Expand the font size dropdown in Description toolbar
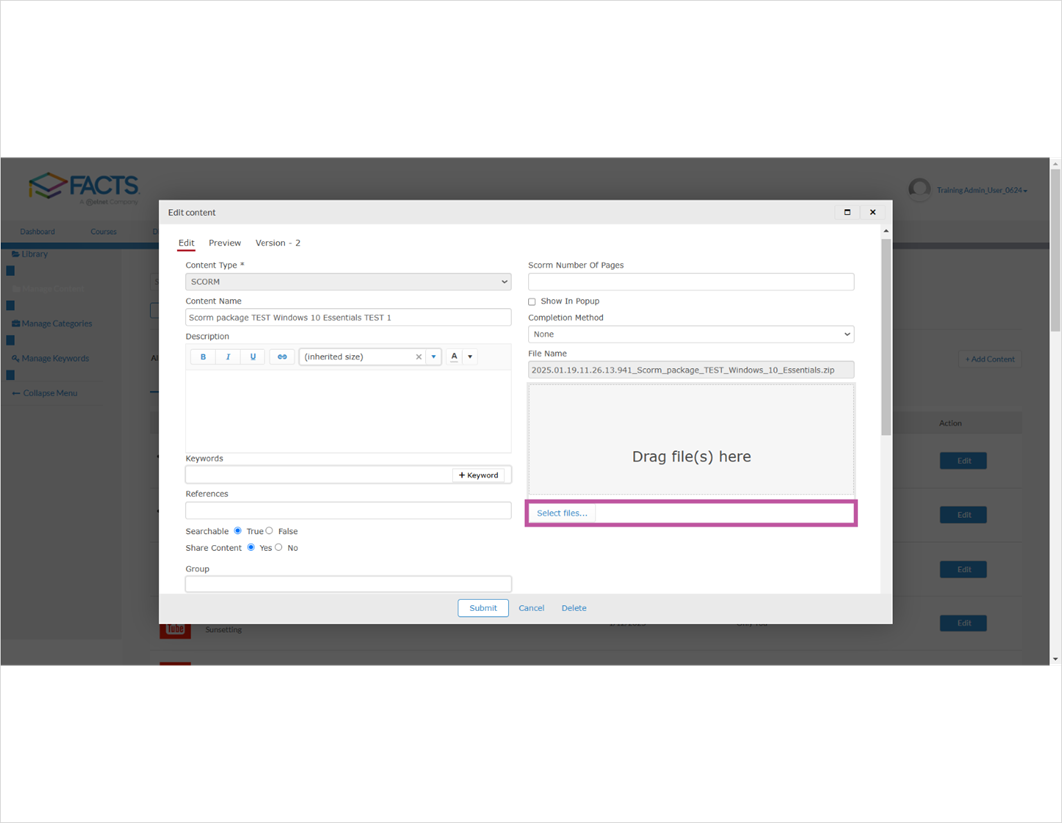The width and height of the screenshot is (1062, 823). pyautogui.click(x=433, y=356)
